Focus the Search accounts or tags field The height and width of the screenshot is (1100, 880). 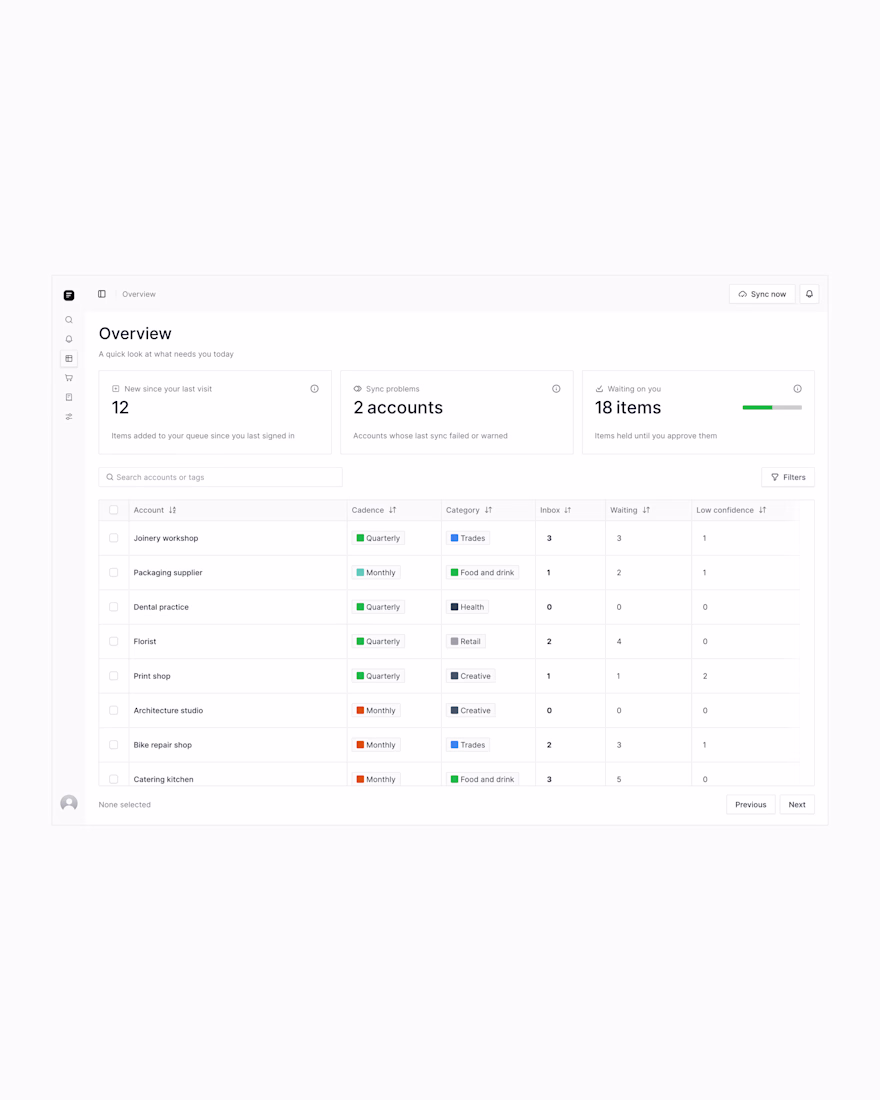(220, 477)
